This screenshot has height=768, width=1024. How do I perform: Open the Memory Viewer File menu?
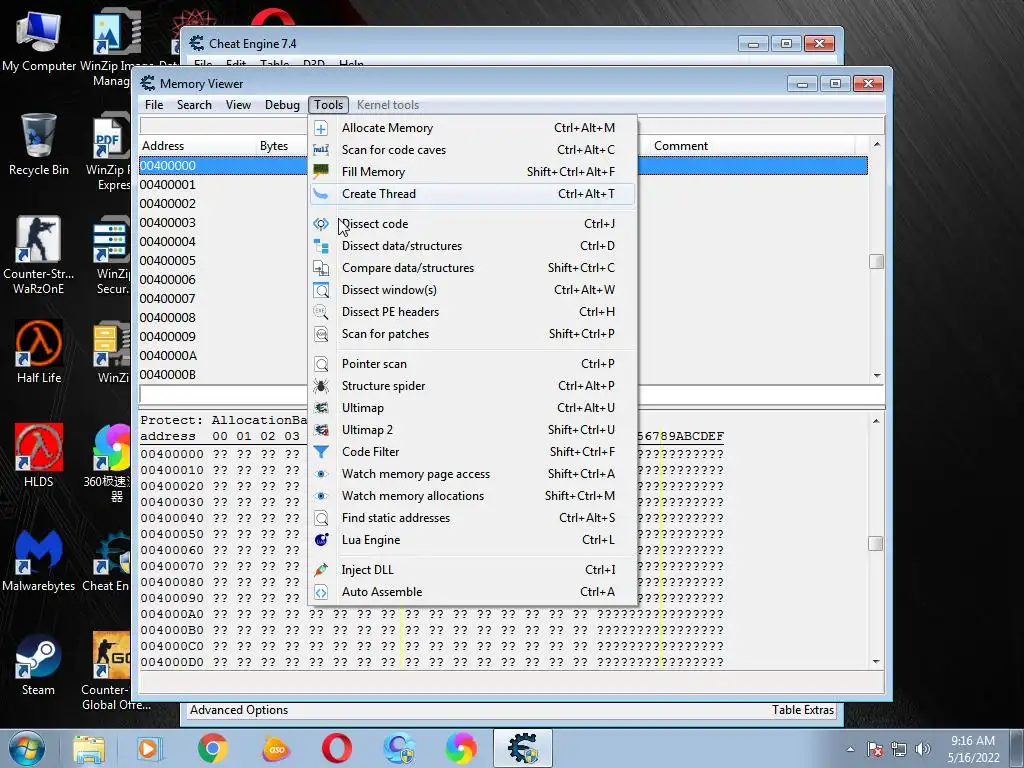point(154,105)
